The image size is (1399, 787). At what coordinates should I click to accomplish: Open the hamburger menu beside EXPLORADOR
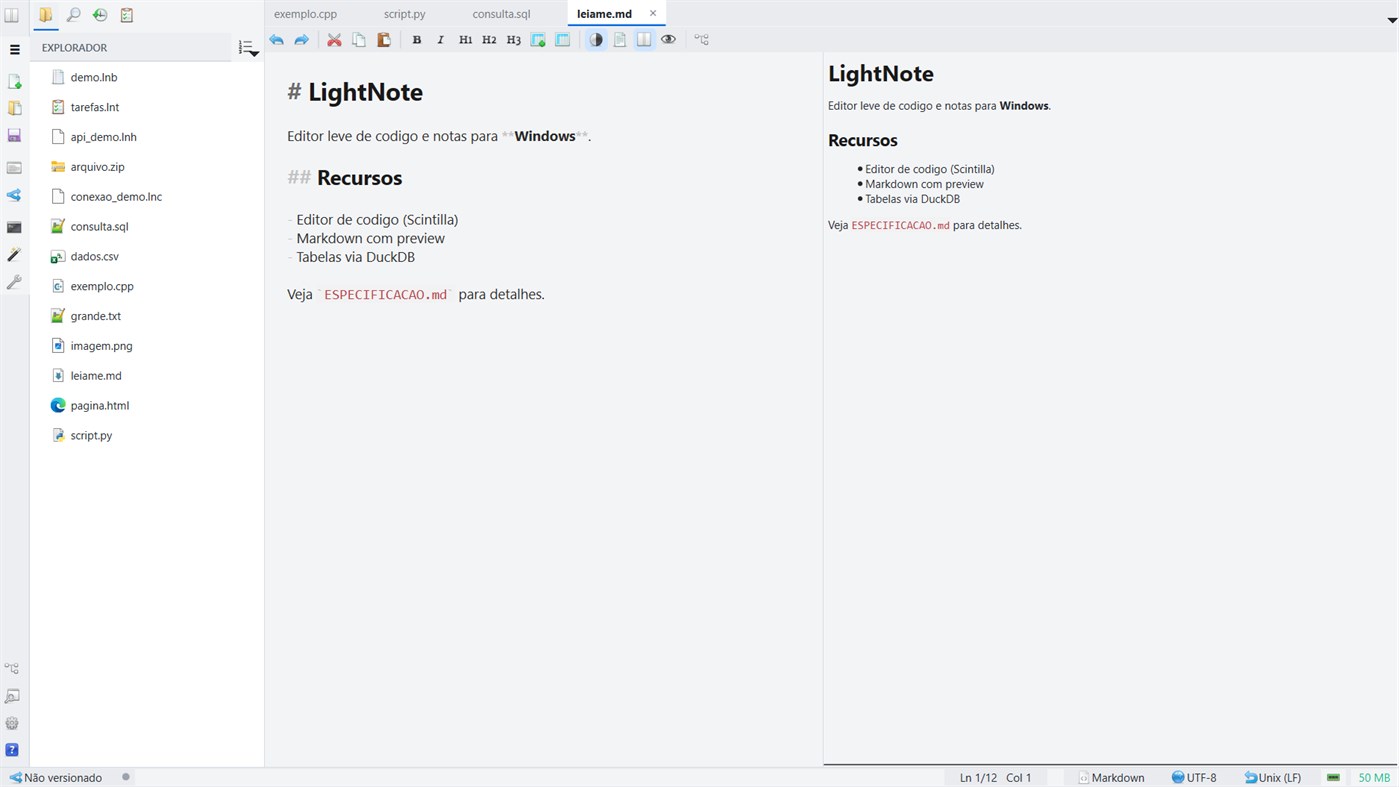(14, 49)
